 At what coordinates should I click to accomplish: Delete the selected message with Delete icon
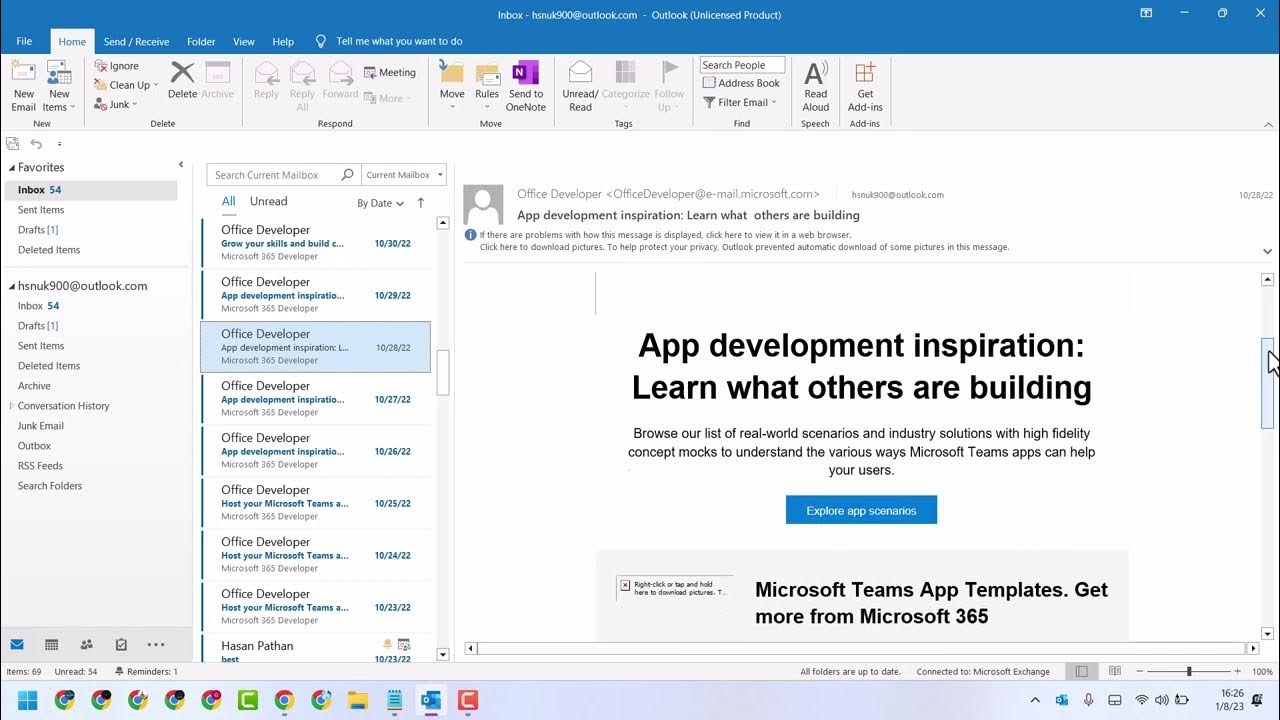pos(182,80)
